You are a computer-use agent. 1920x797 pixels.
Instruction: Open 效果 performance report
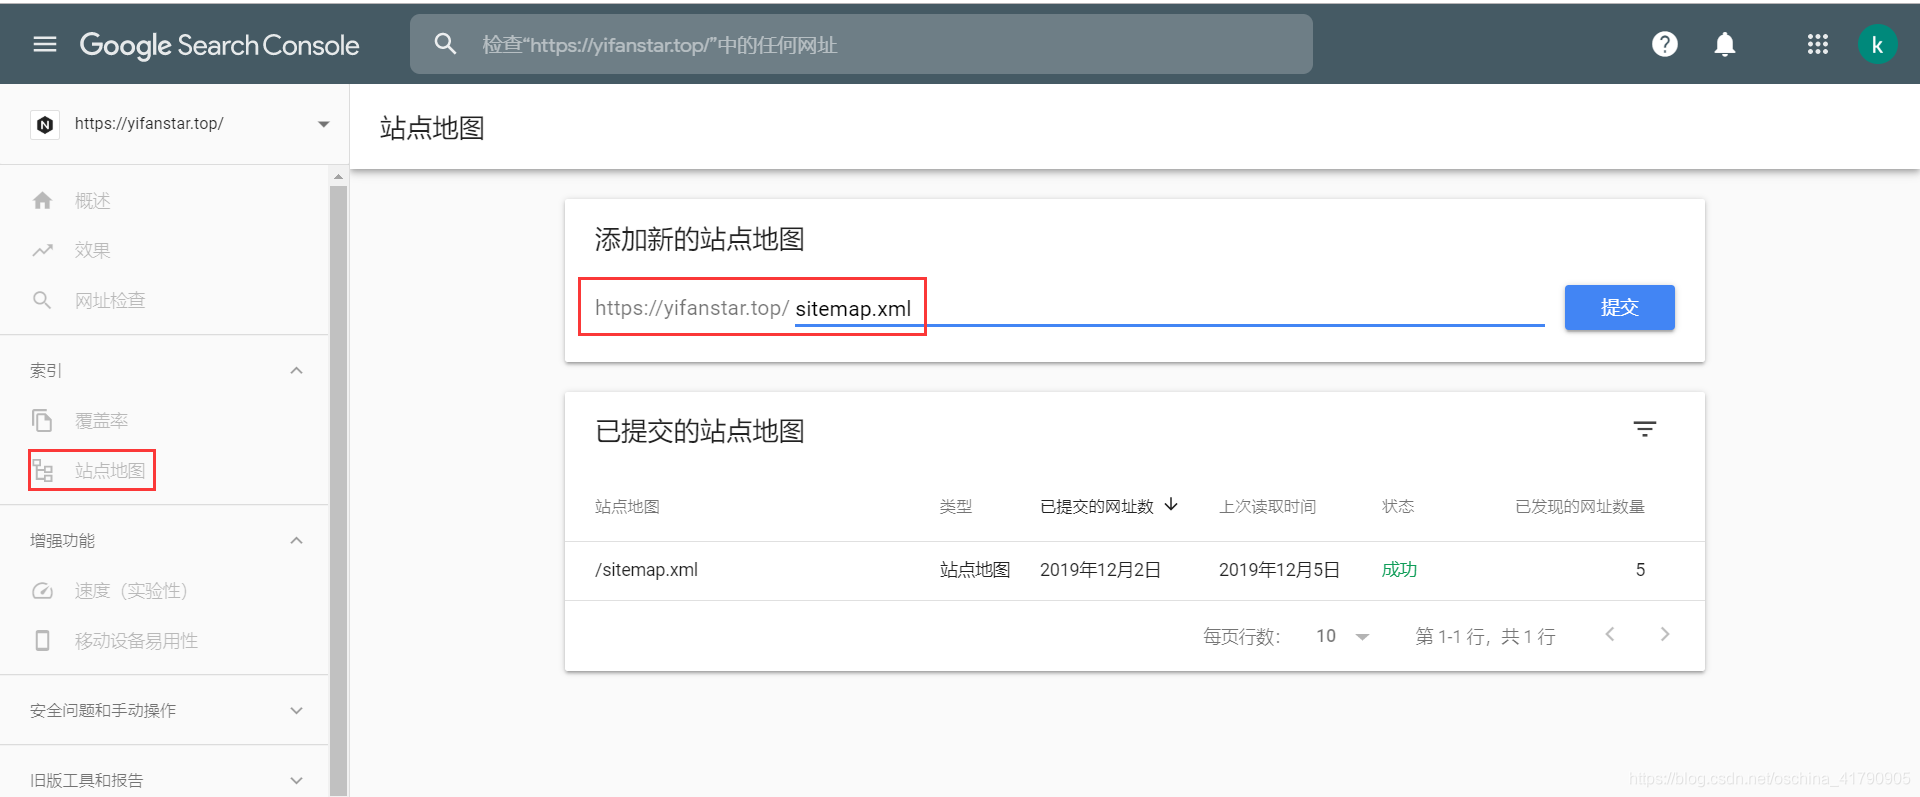point(93,250)
